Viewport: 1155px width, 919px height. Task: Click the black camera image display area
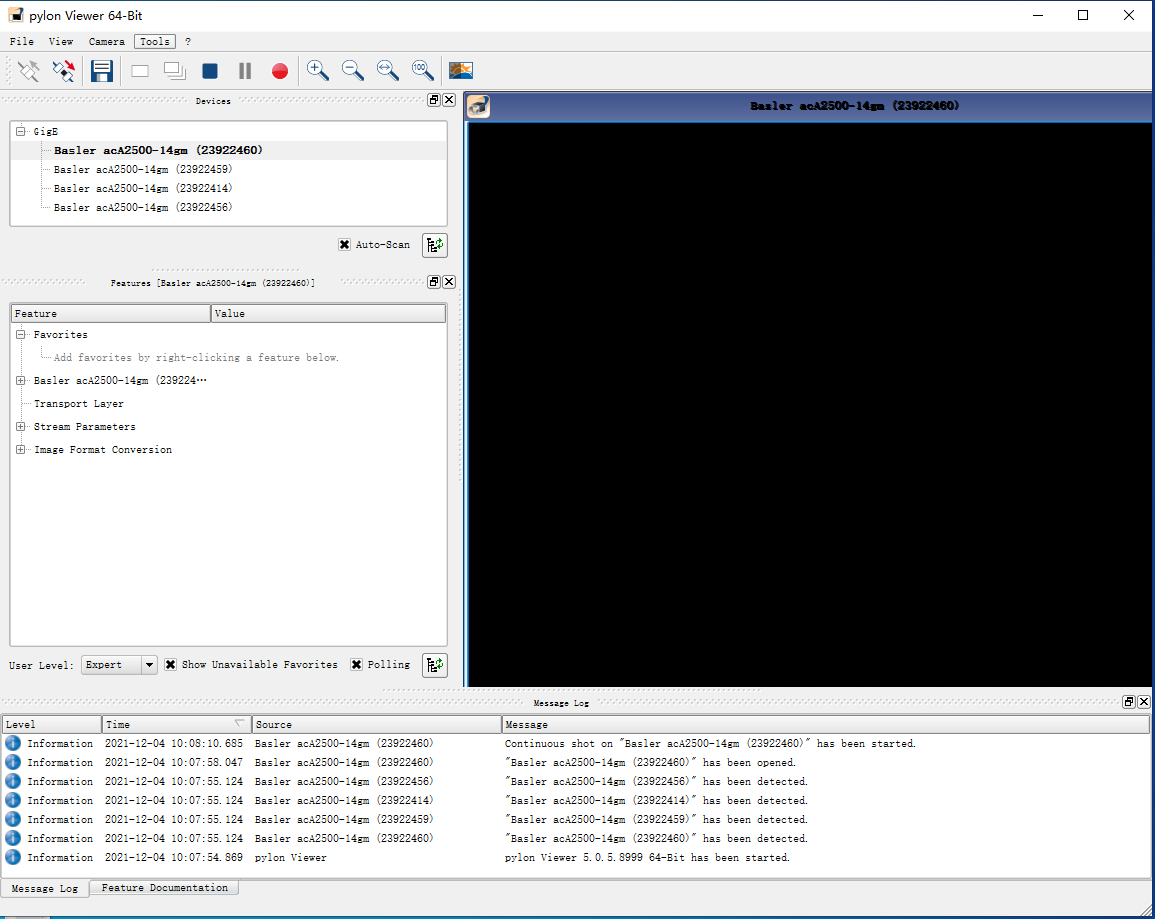[810, 404]
